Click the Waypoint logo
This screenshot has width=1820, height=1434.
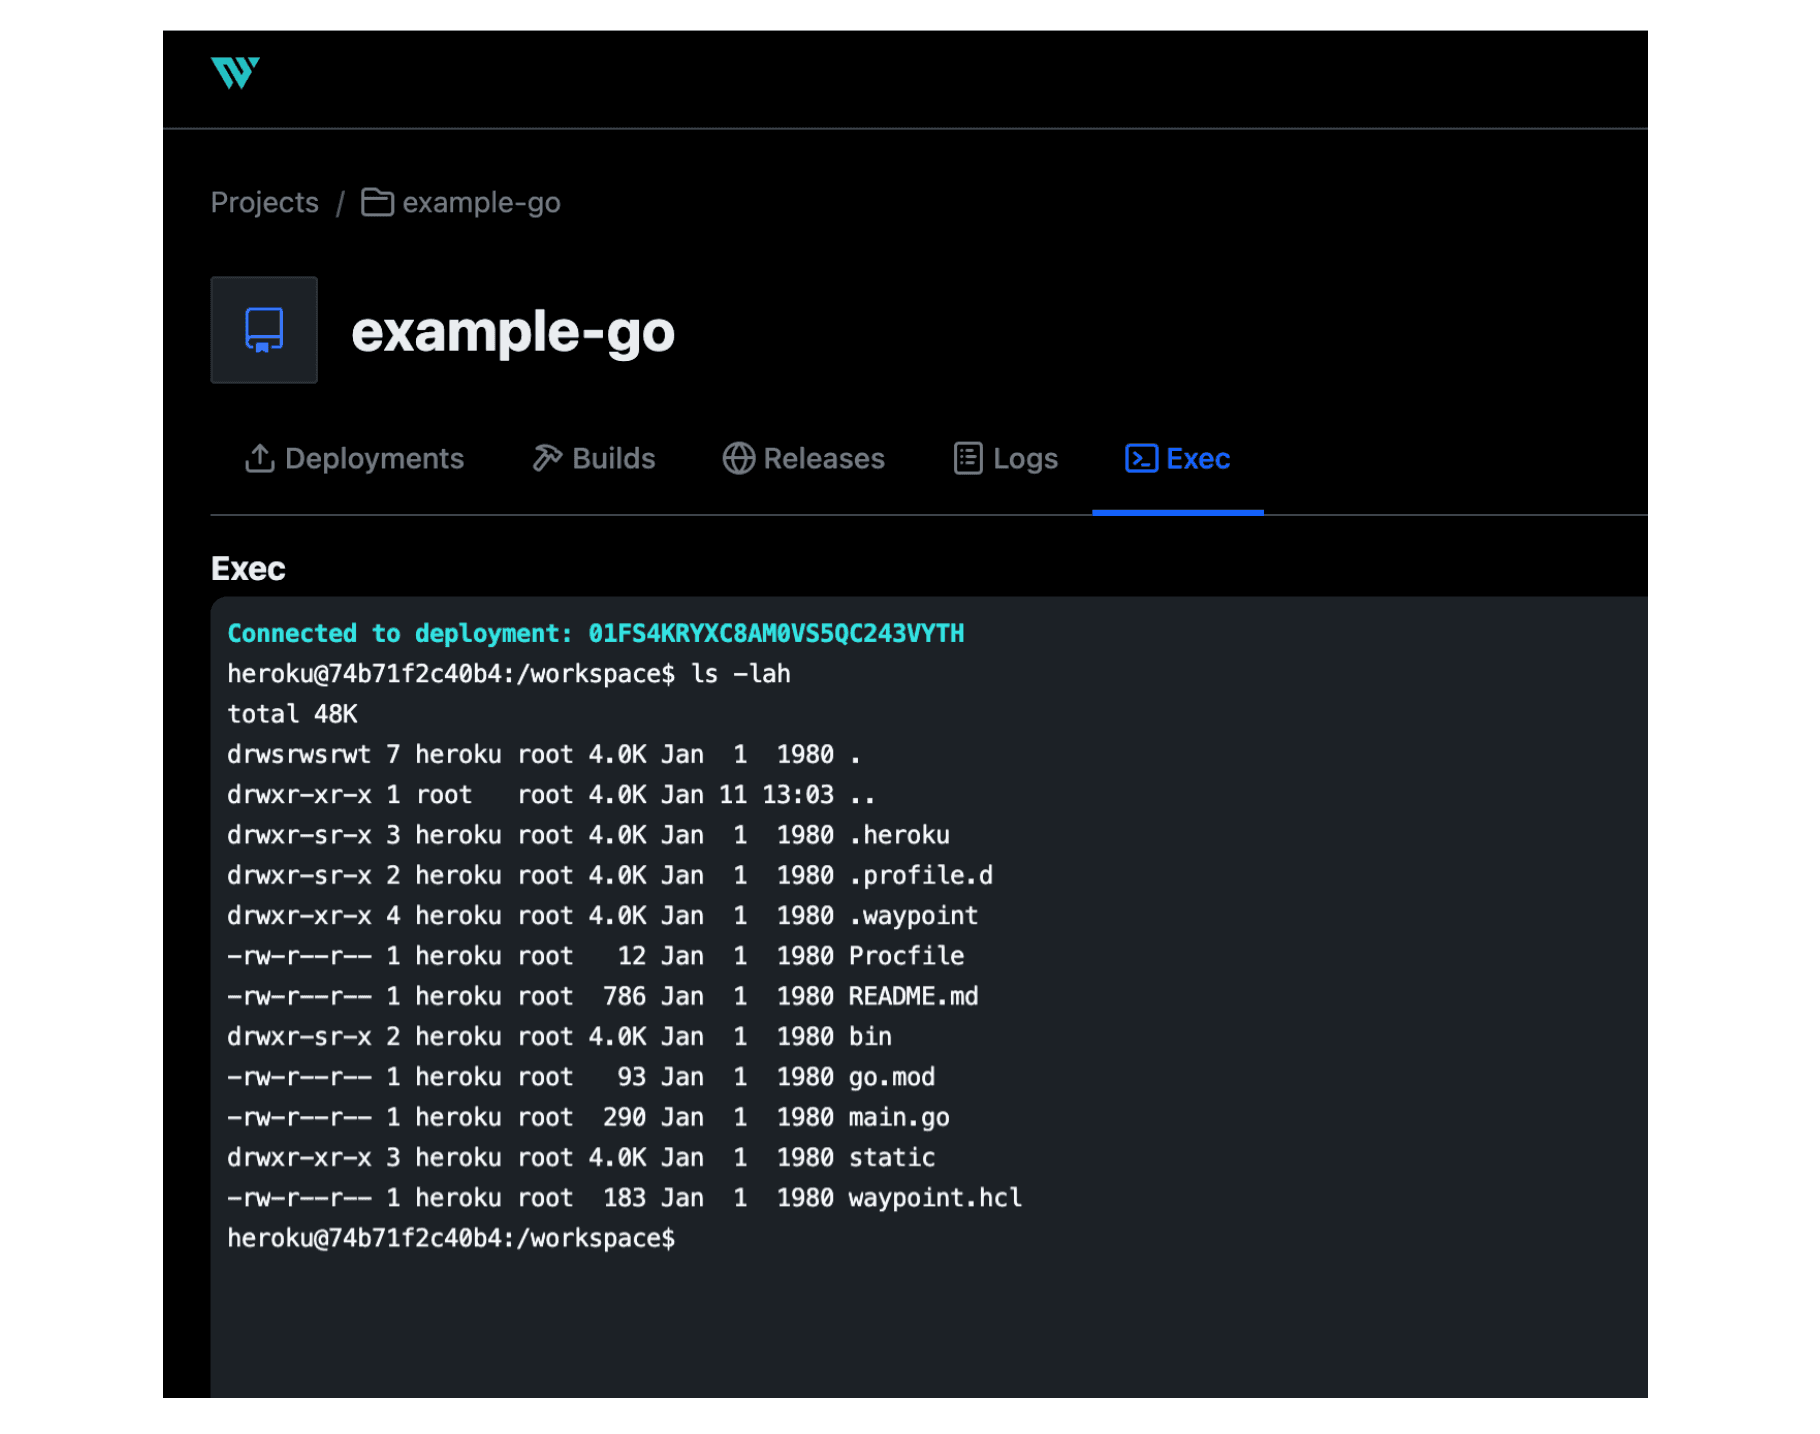coord(237,72)
